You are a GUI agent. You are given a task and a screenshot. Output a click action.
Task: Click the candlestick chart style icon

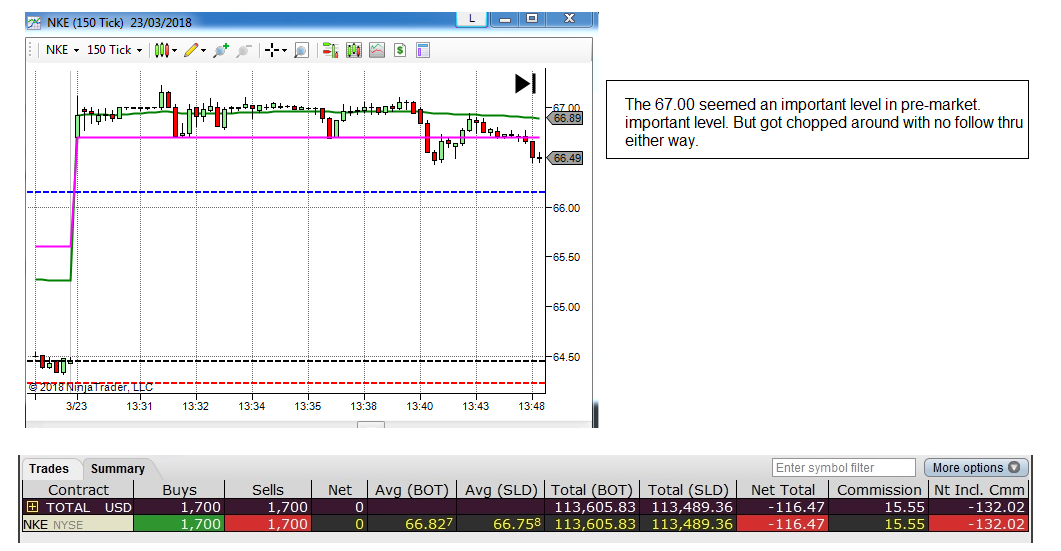tap(162, 50)
